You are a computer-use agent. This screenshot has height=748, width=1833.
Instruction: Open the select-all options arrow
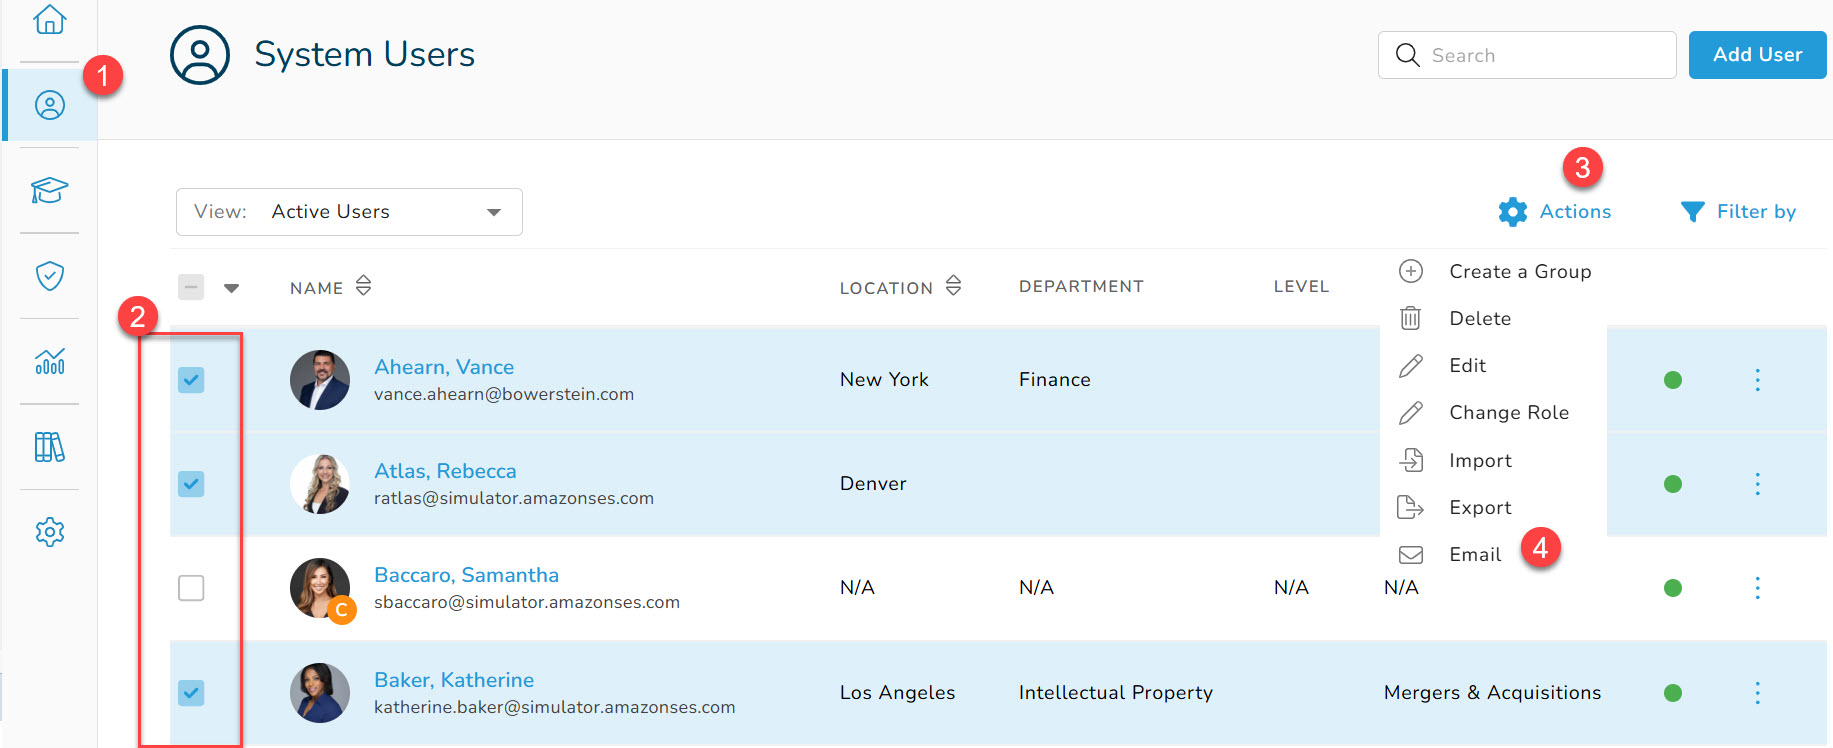tap(232, 288)
